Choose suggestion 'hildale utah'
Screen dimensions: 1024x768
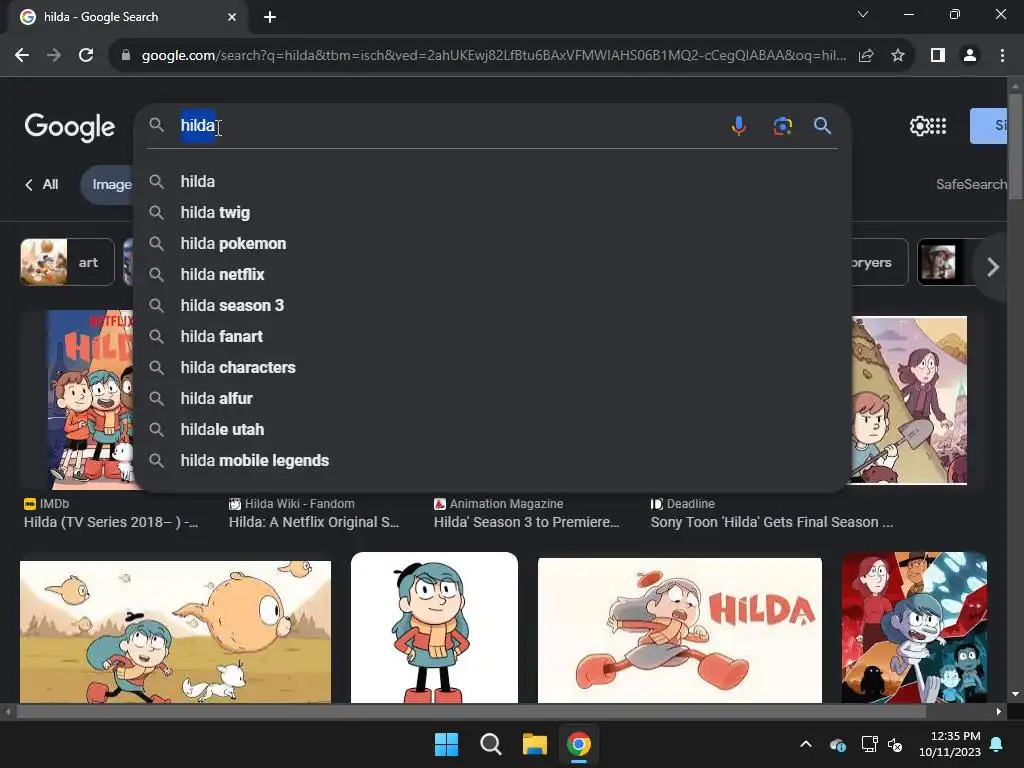492,430
